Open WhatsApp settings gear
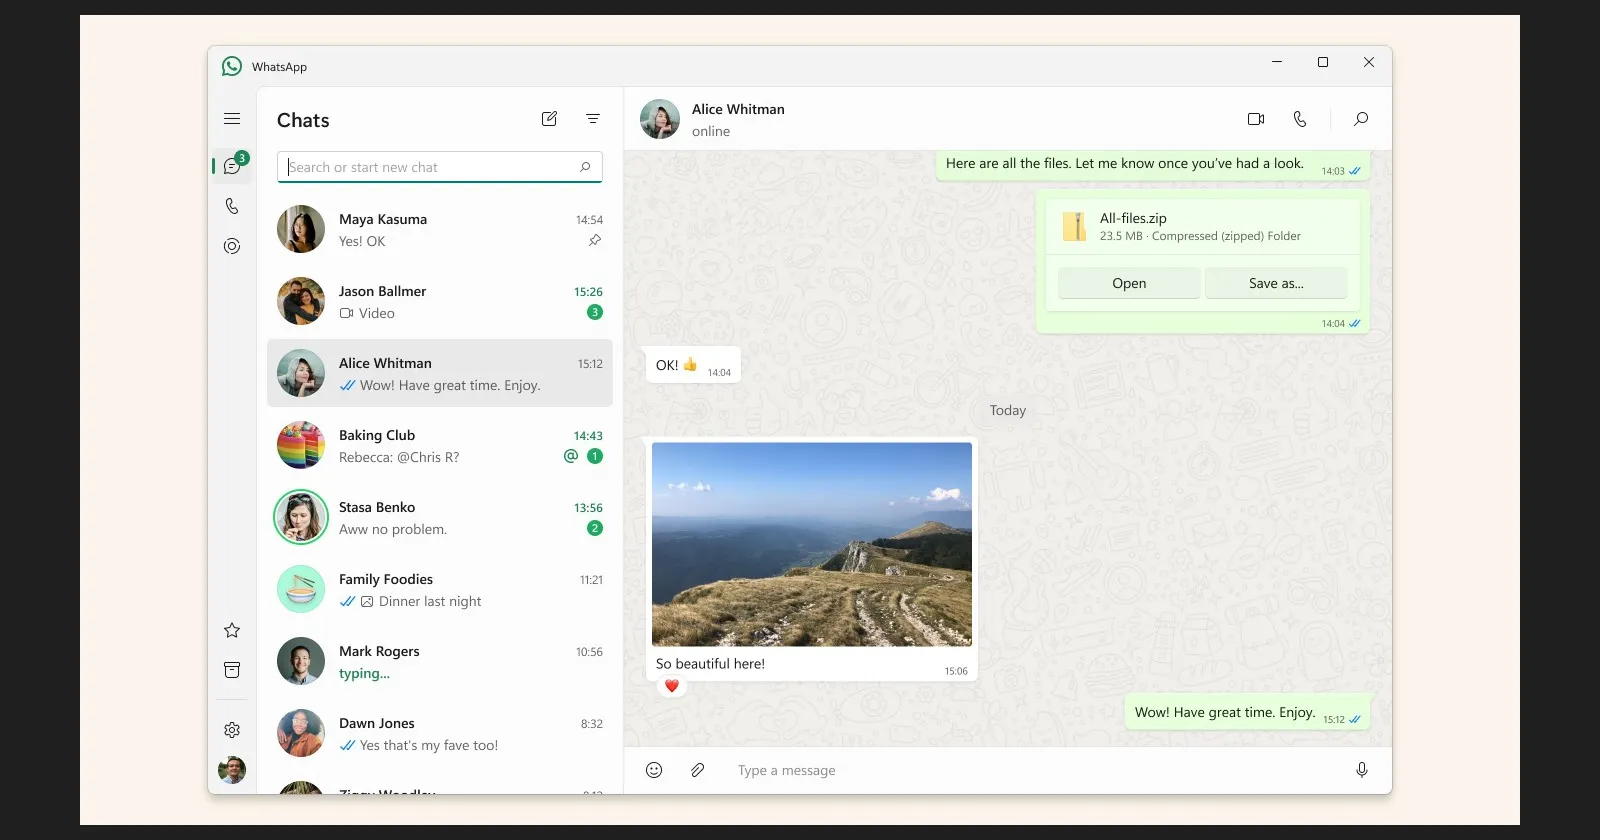The width and height of the screenshot is (1600, 840). 232,730
